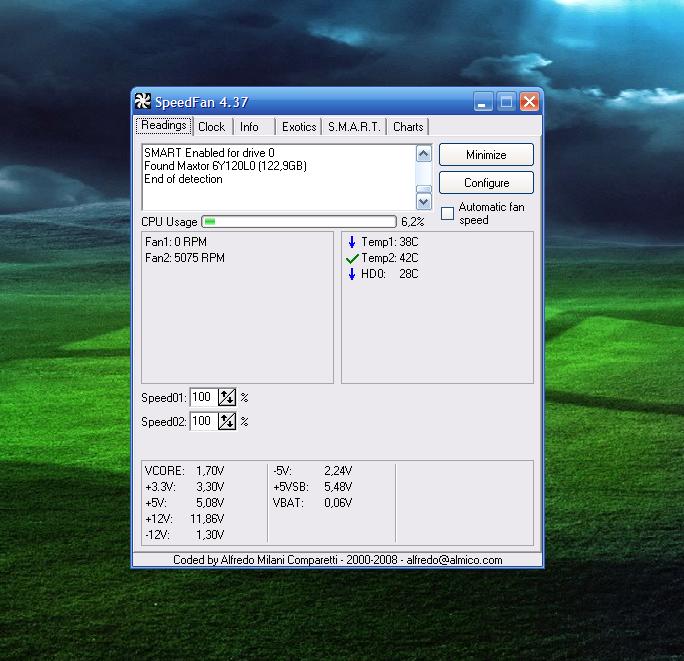The width and height of the screenshot is (684, 661).
Task: Maximize the SpeedFan window
Action: (x=507, y=101)
